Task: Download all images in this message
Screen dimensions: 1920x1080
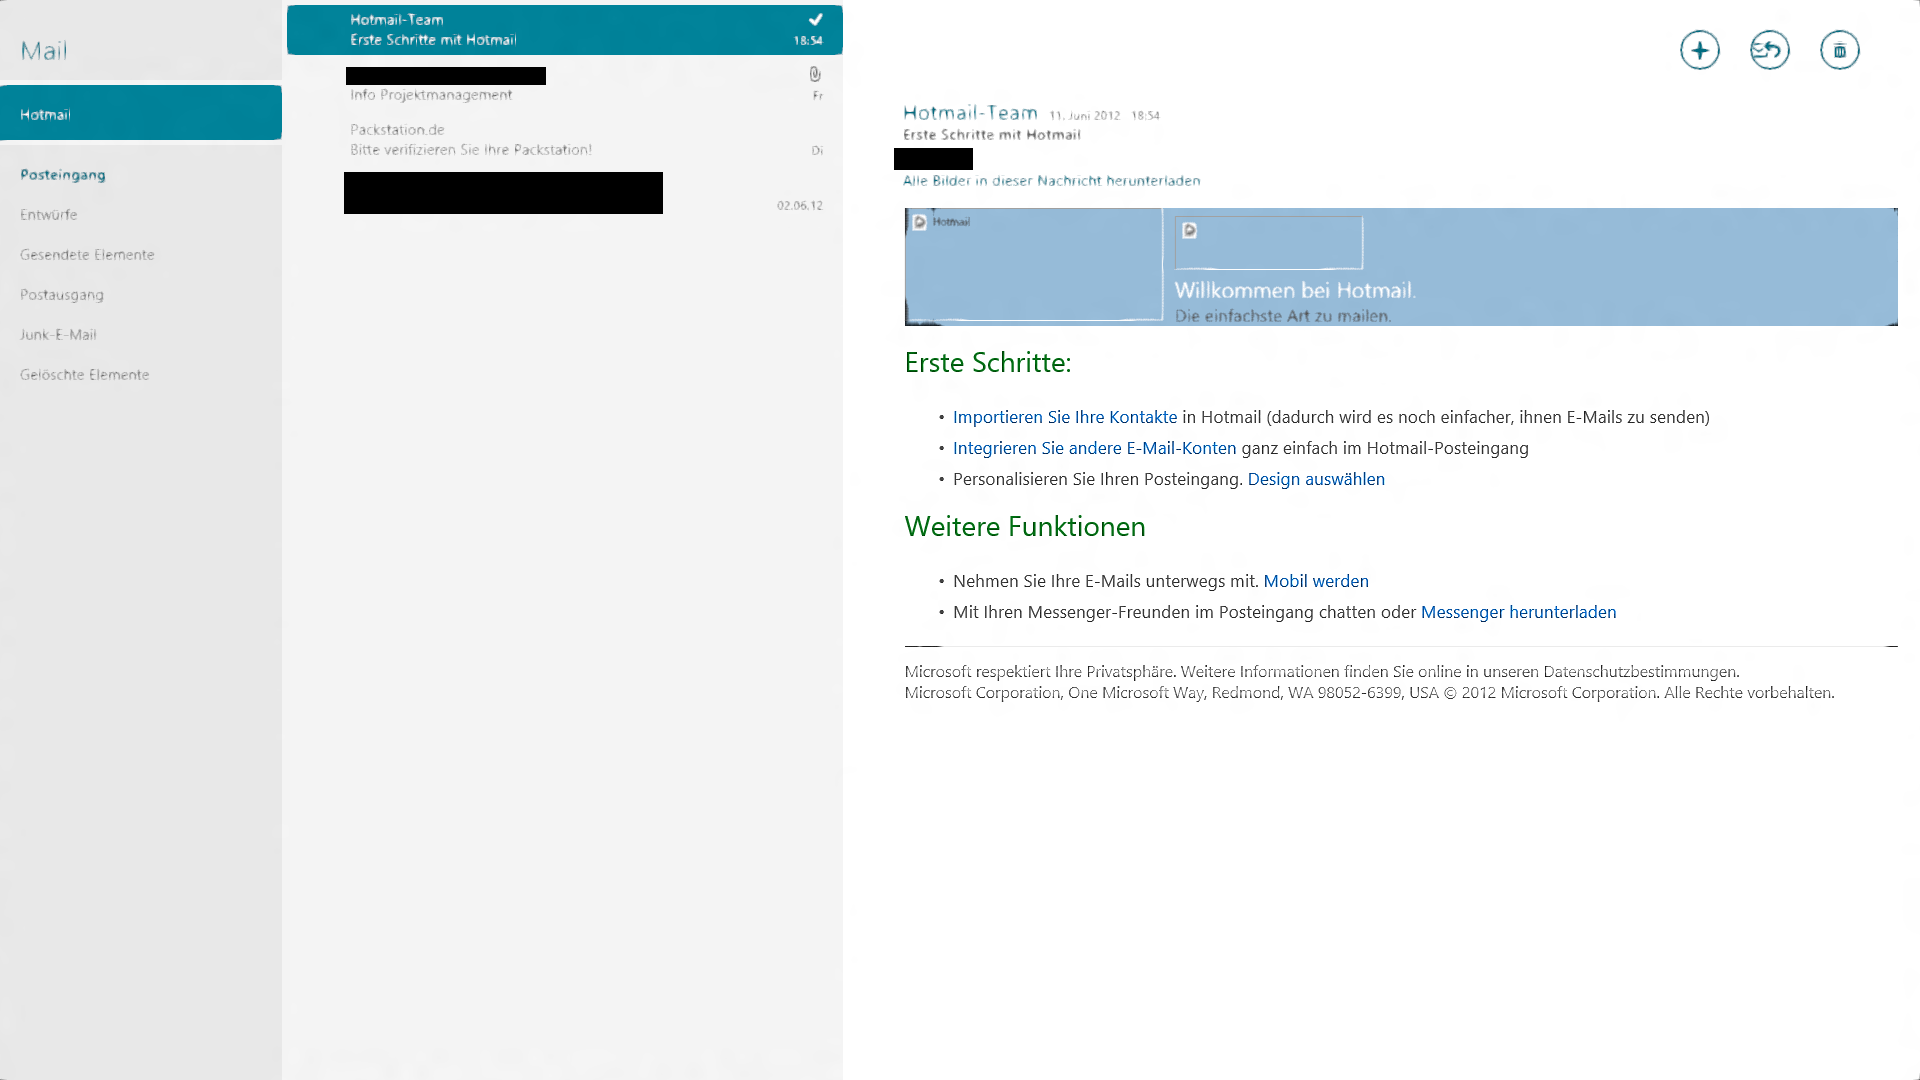Action: (1051, 181)
